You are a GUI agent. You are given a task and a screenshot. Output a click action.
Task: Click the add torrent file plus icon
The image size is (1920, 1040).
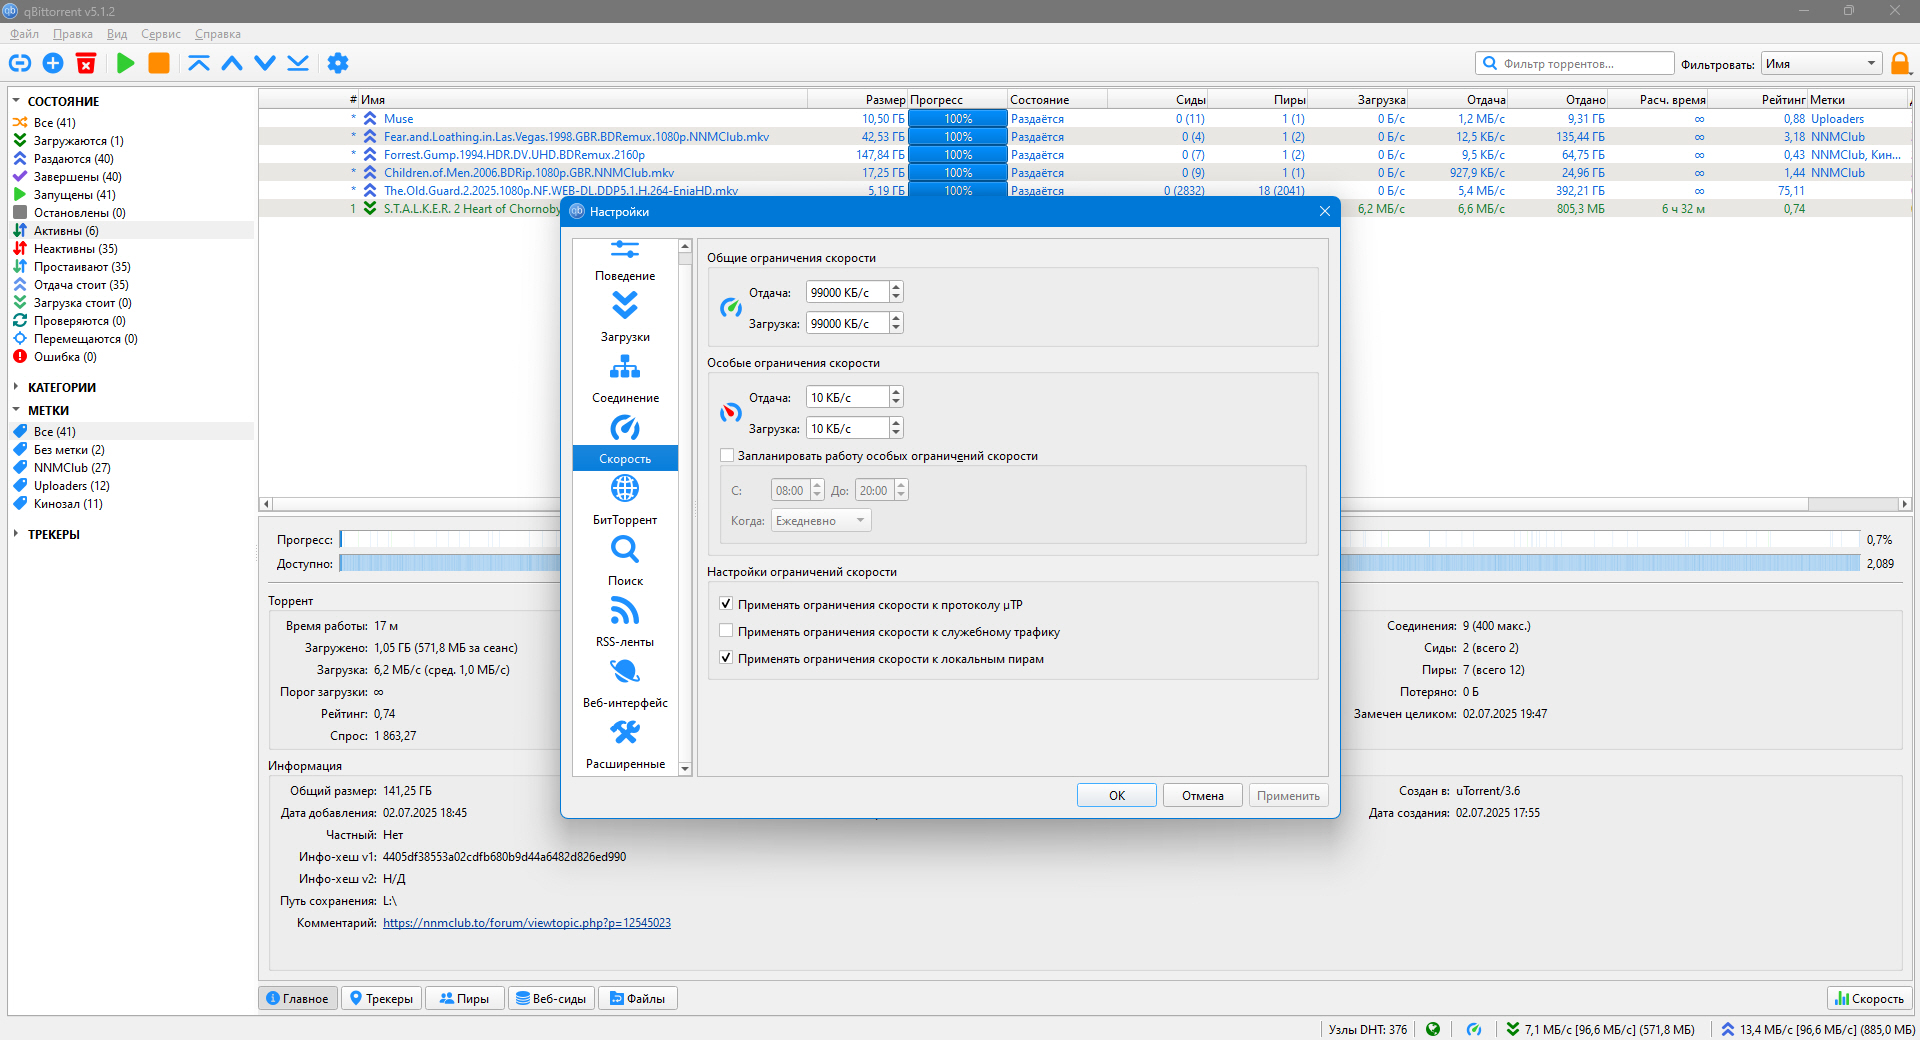tap(53, 63)
